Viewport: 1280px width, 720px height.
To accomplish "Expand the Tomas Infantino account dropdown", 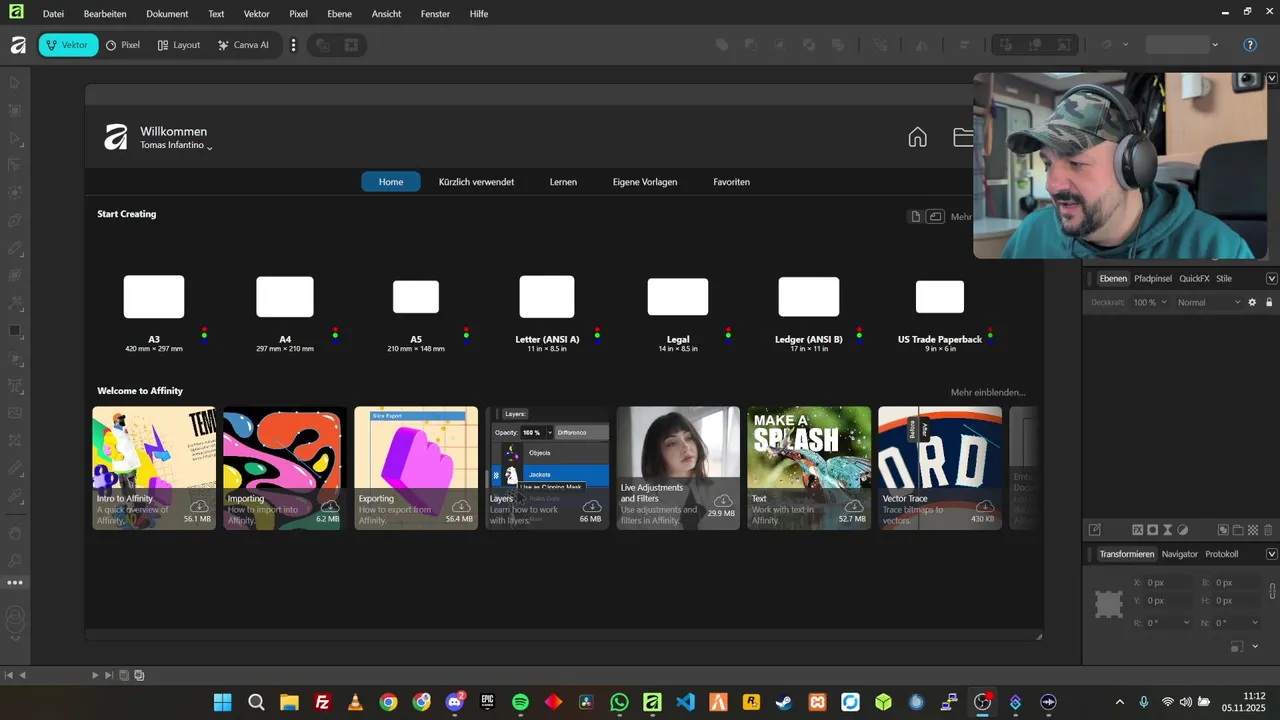I will (x=176, y=146).
